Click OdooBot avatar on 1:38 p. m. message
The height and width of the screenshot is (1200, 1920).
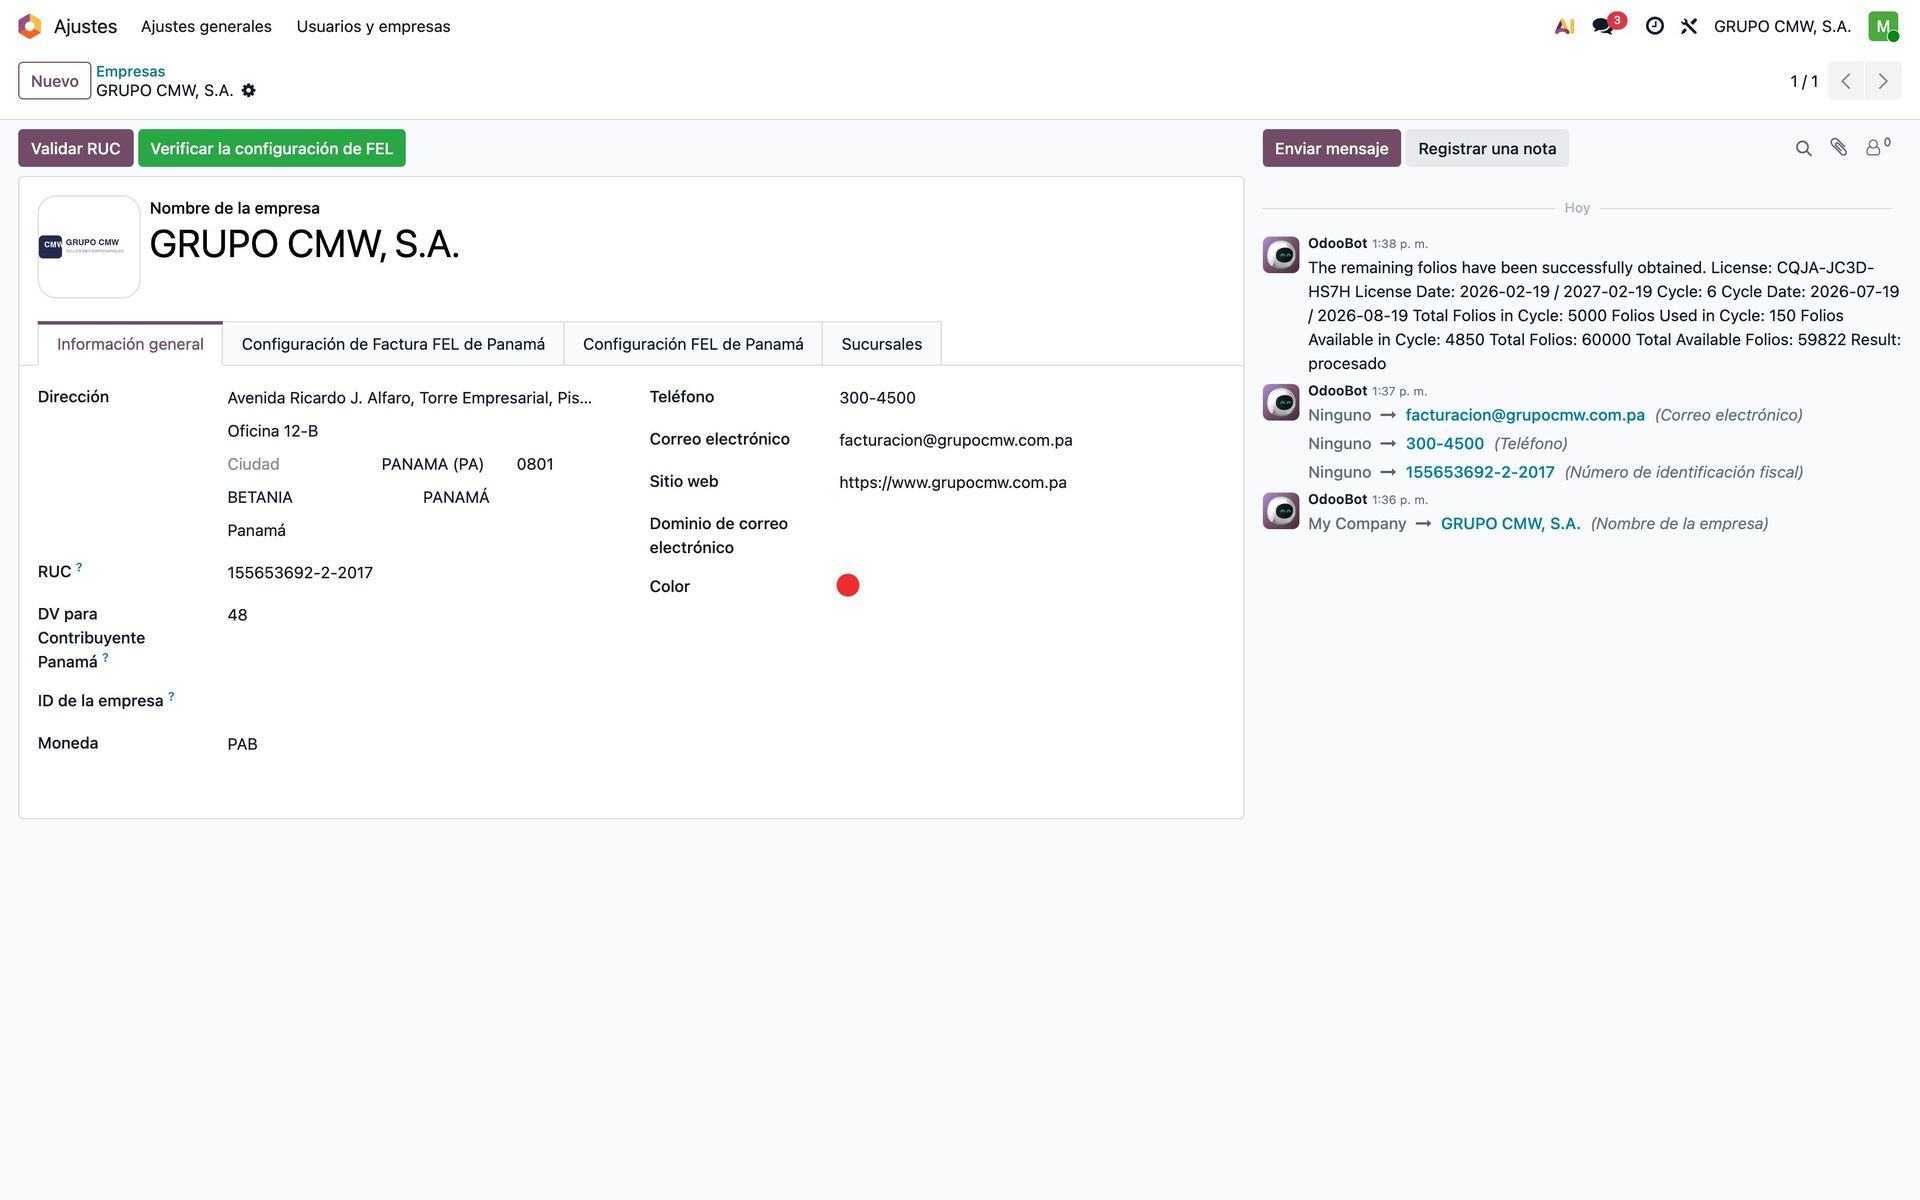[1281, 255]
